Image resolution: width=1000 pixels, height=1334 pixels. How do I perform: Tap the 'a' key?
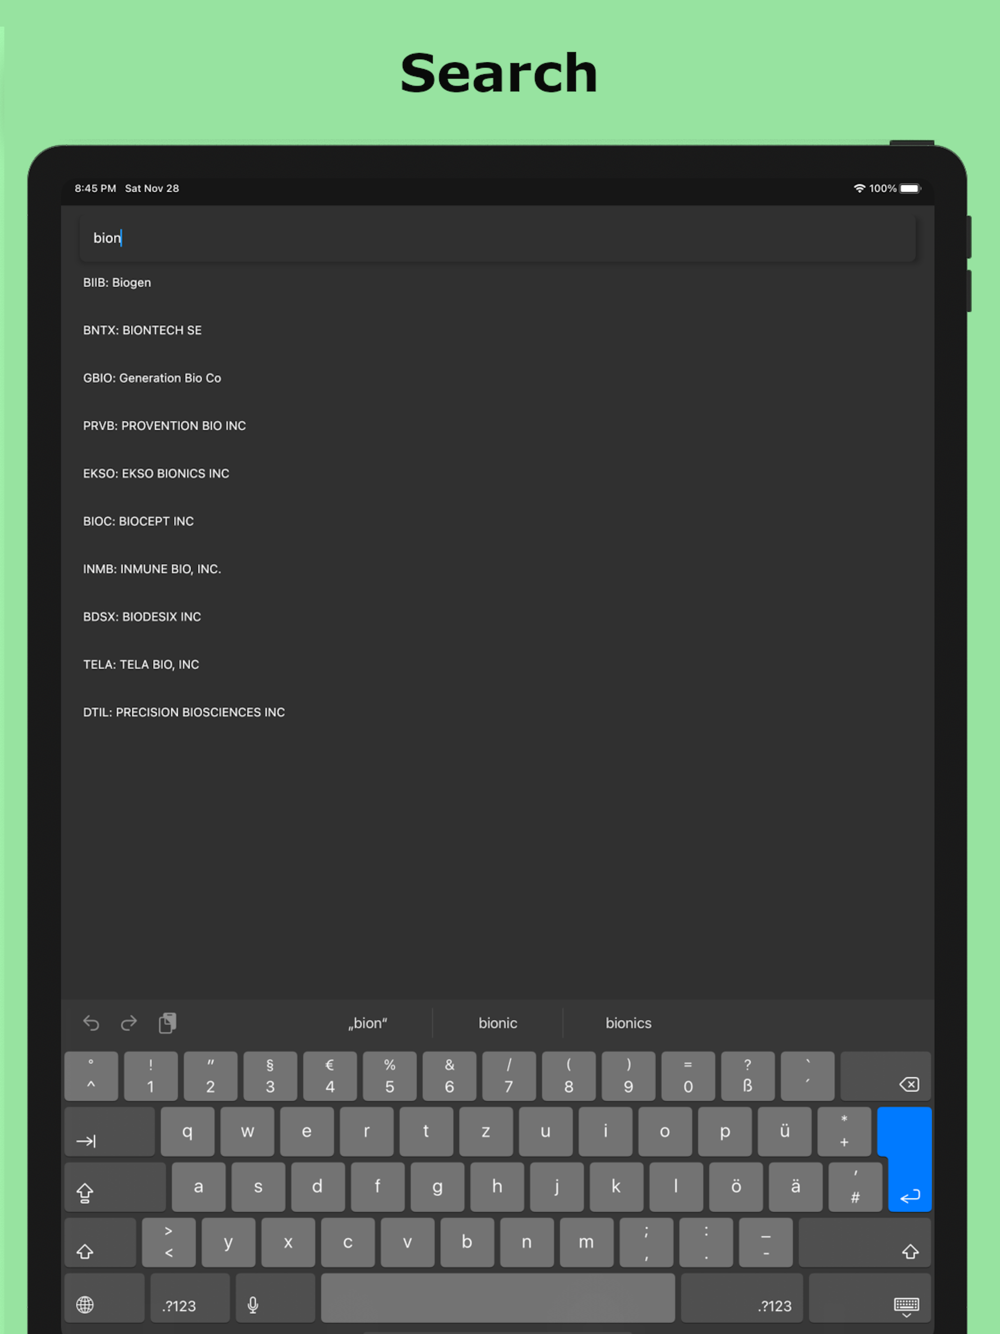[198, 1187]
